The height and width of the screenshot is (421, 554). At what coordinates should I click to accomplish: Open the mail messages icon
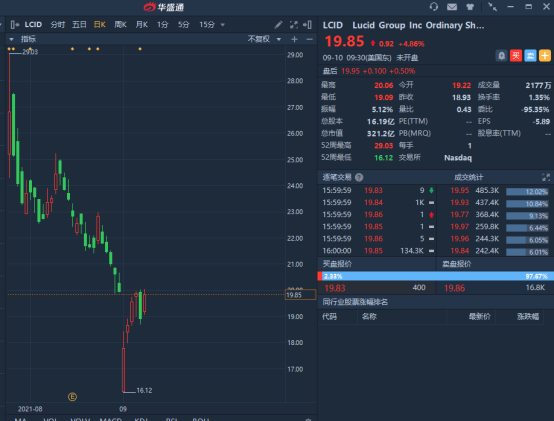coord(452,7)
